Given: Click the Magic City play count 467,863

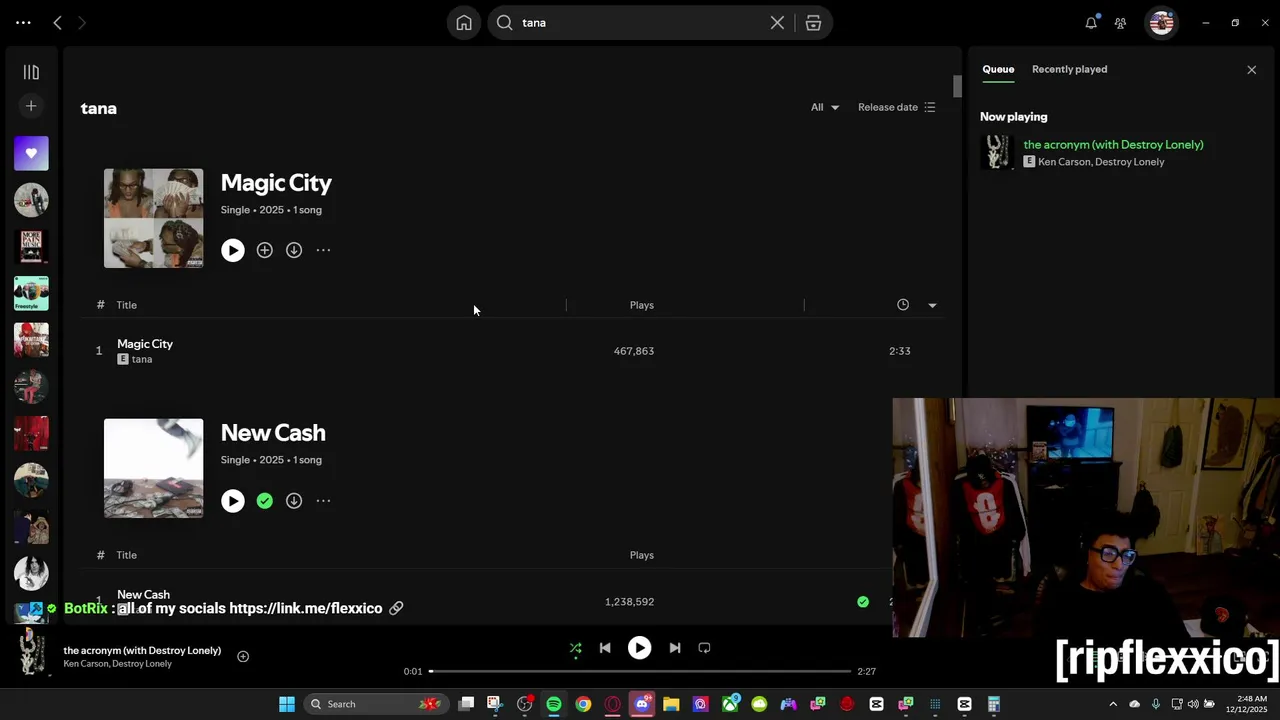Looking at the screenshot, I should pyautogui.click(x=633, y=351).
